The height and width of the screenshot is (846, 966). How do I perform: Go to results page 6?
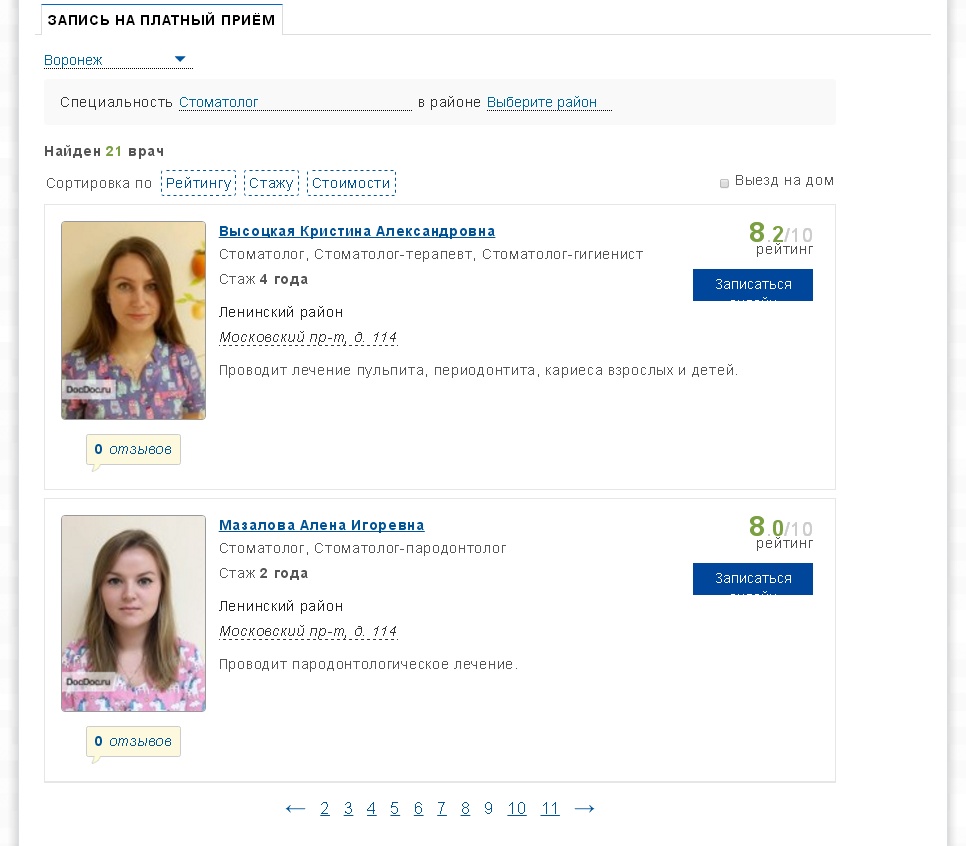(x=418, y=808)
